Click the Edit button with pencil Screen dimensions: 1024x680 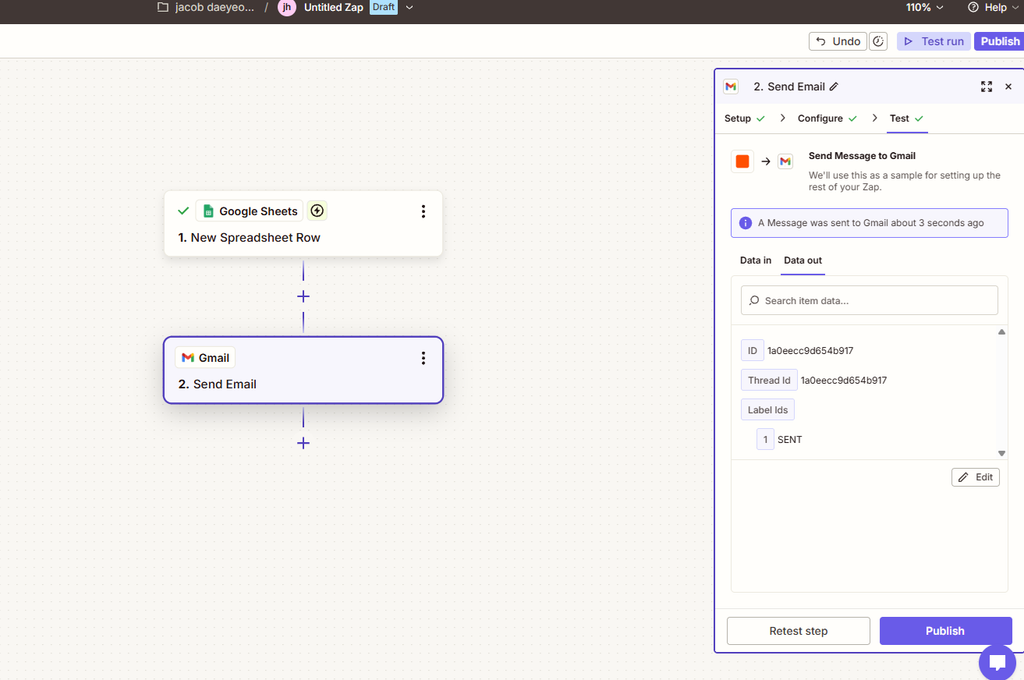[x=975, y=477]
